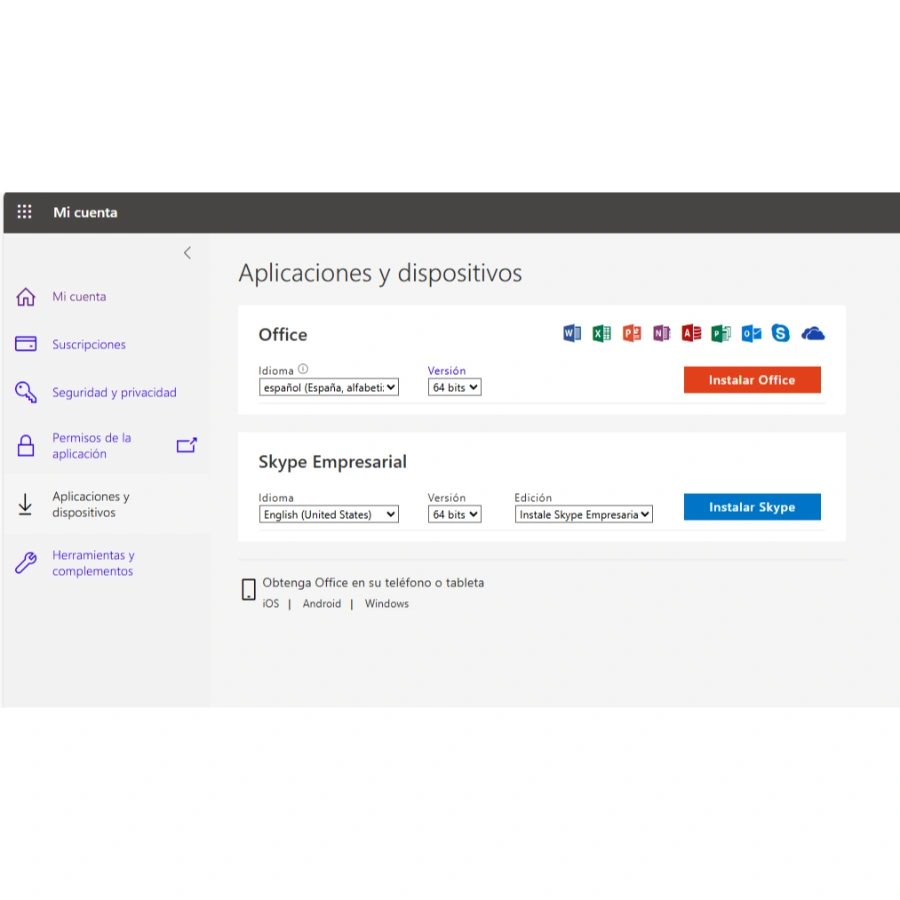Screen dimensions: 900x900
Task: Click the Outlook app icon
Action: [x=751, y=333]
